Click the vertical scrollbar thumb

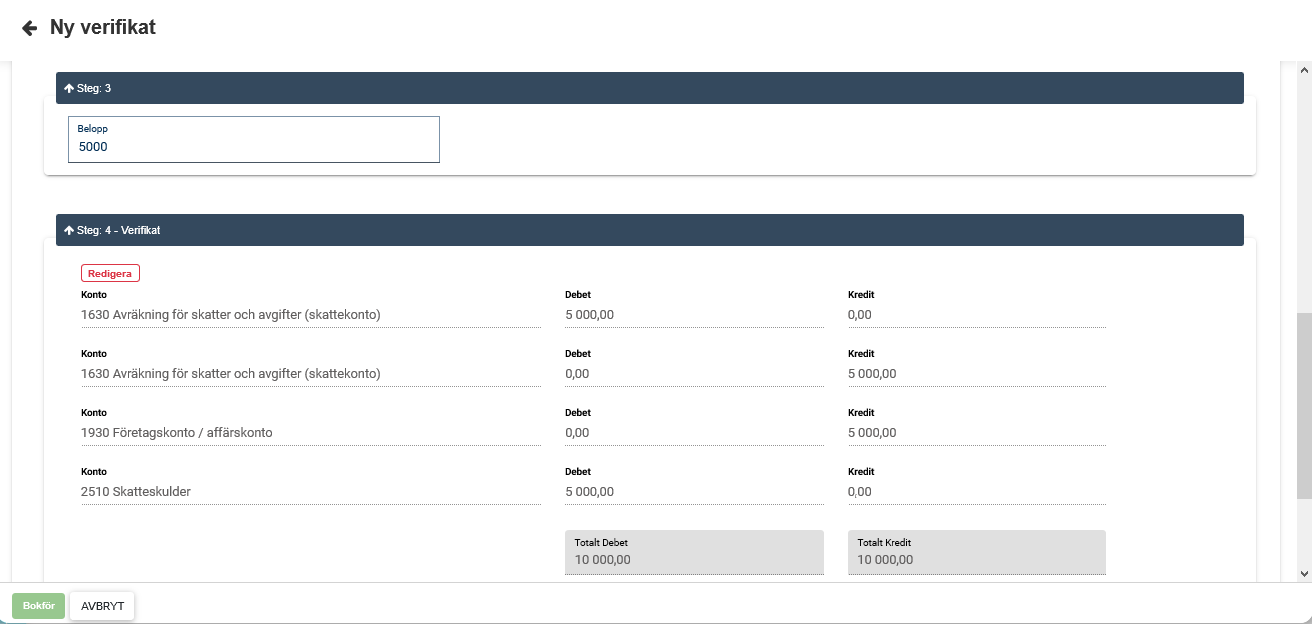[x=1303, y=405]
